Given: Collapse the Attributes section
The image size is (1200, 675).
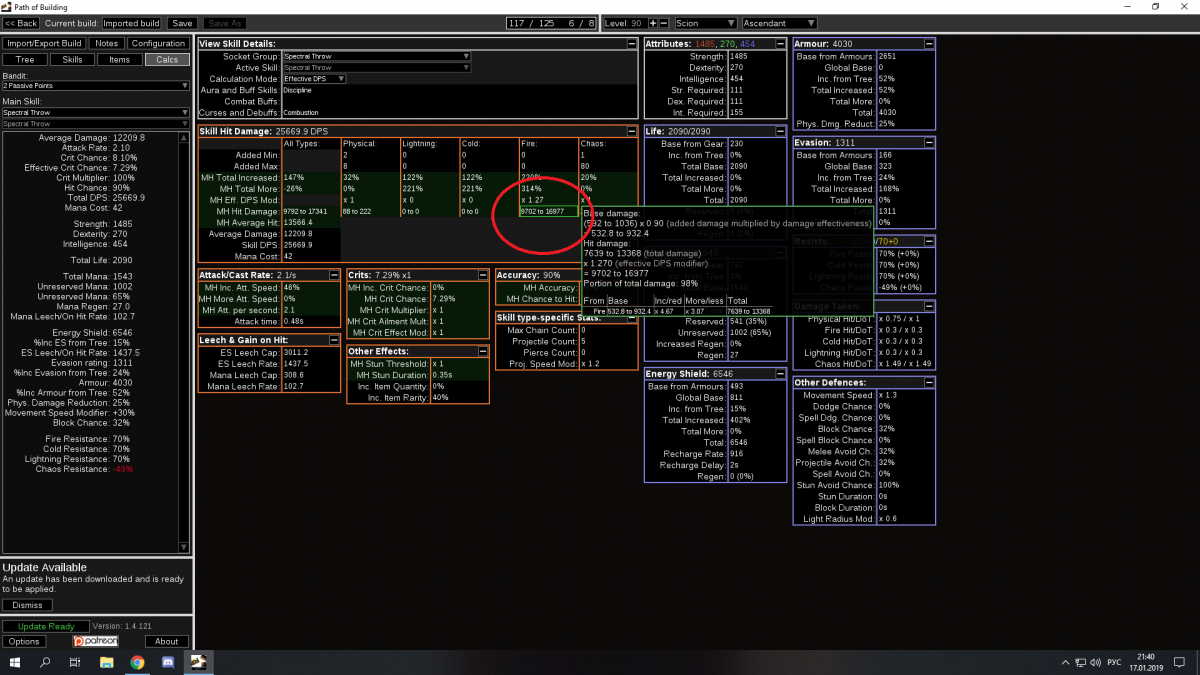Looking at the screenshot, I should 780,44.
